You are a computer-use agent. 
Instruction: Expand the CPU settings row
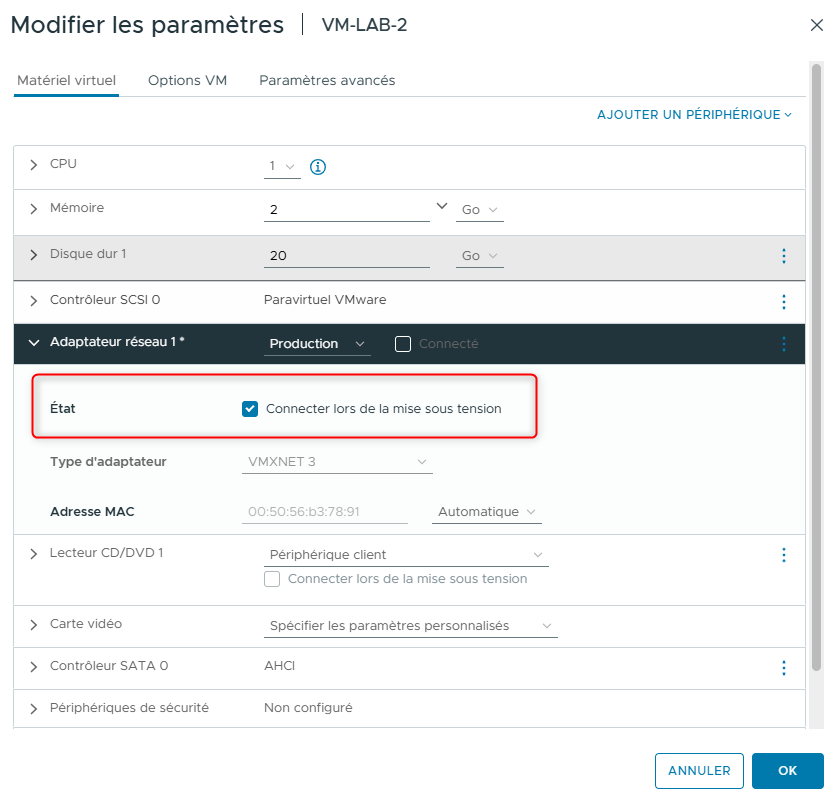[33, 165]
